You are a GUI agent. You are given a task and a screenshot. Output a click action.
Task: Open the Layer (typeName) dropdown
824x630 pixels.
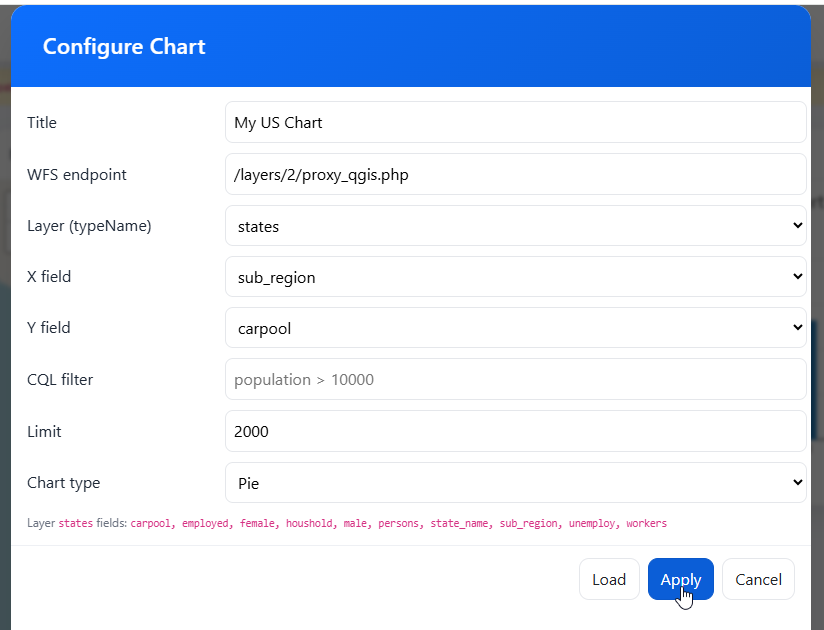516,226
